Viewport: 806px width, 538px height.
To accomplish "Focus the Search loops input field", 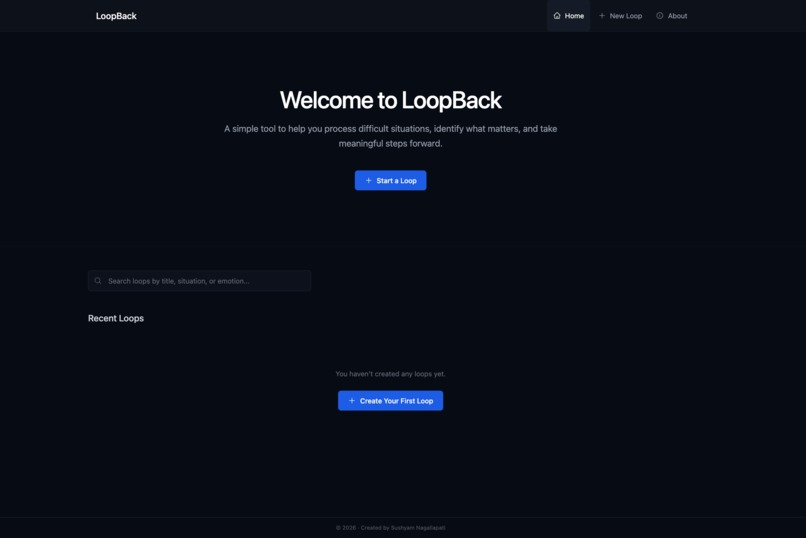I will pos(199,281).
